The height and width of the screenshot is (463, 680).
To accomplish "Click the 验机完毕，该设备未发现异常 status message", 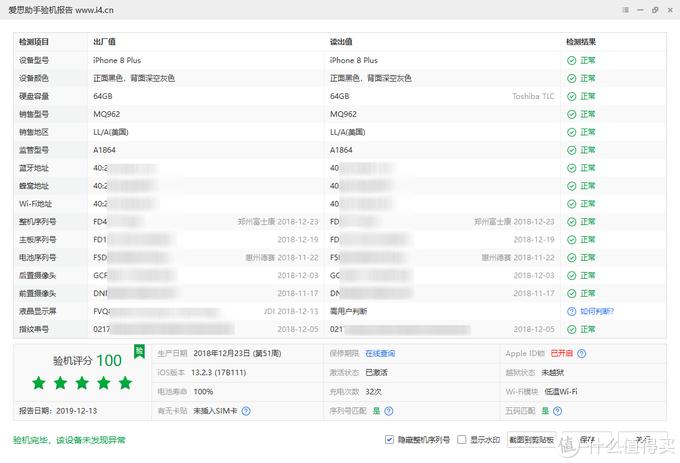I will coord(69,440).
